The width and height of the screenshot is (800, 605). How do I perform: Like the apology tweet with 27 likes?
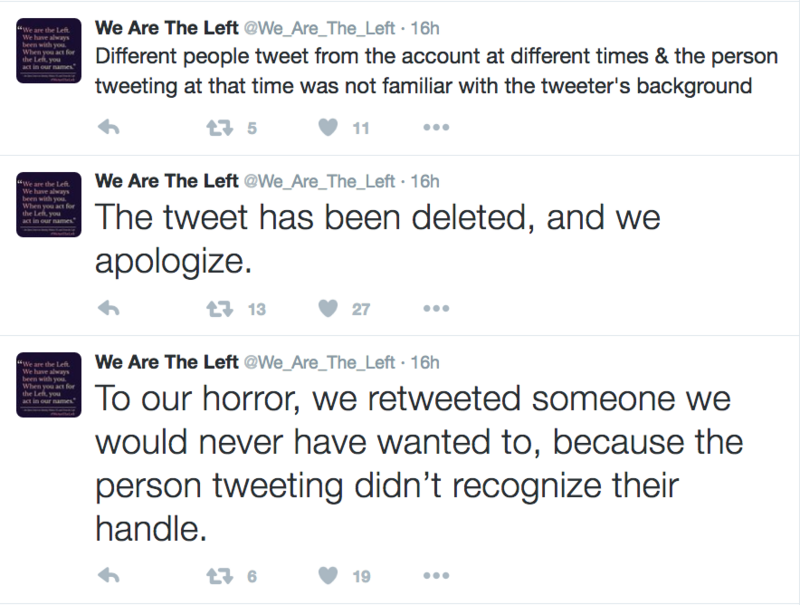point(327,309)
